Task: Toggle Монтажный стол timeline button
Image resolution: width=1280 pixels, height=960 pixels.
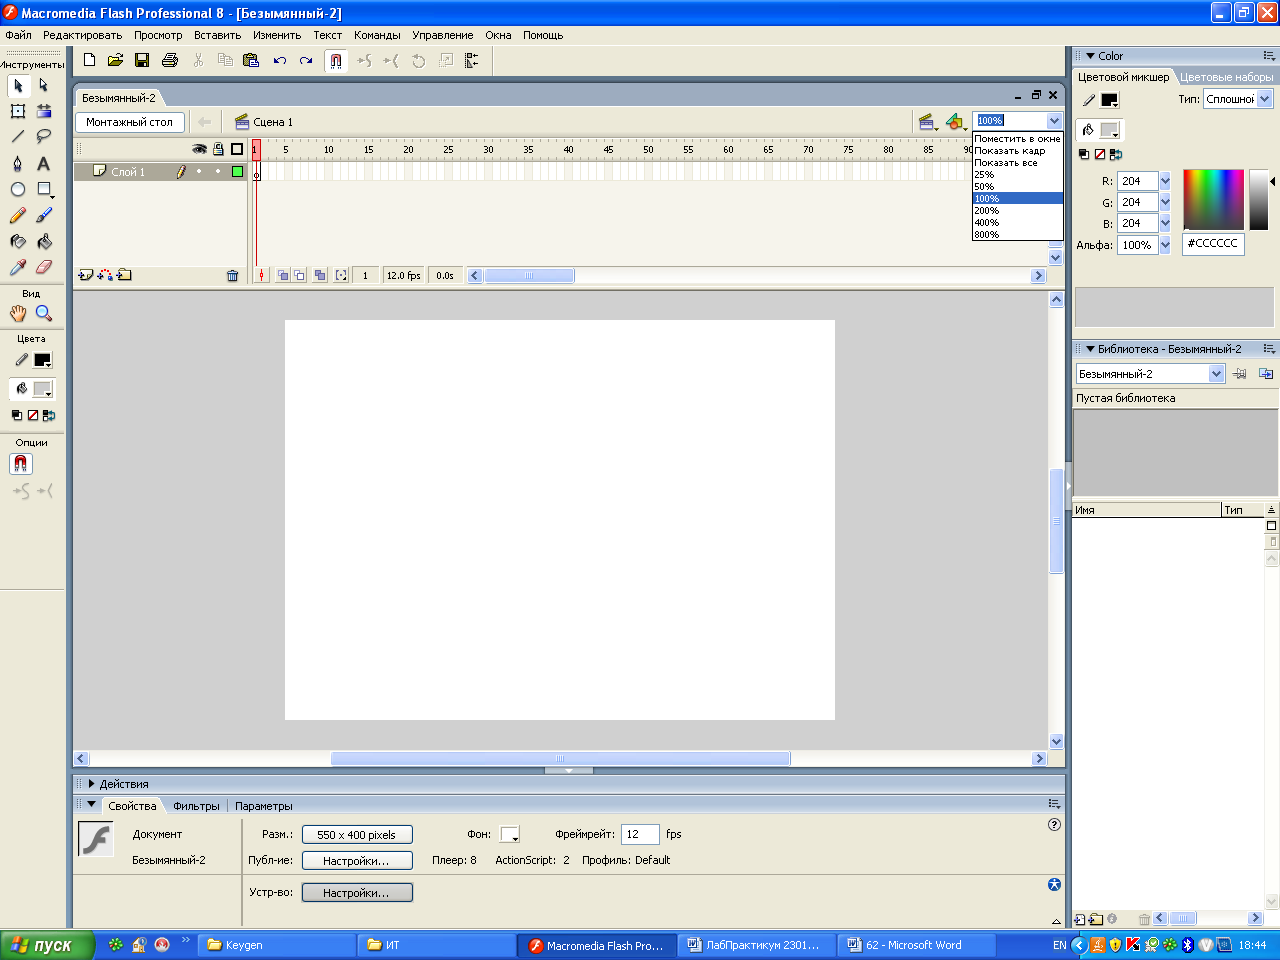Action: pyautogui.click(x=130, y=122)
